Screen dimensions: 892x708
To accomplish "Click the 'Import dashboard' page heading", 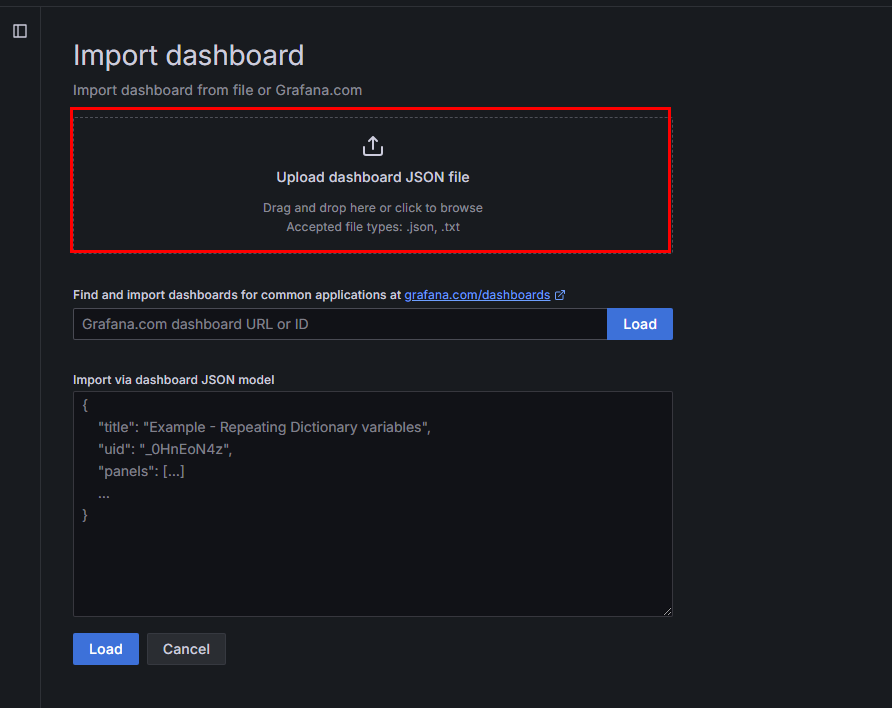I will (x=188, y=56).
